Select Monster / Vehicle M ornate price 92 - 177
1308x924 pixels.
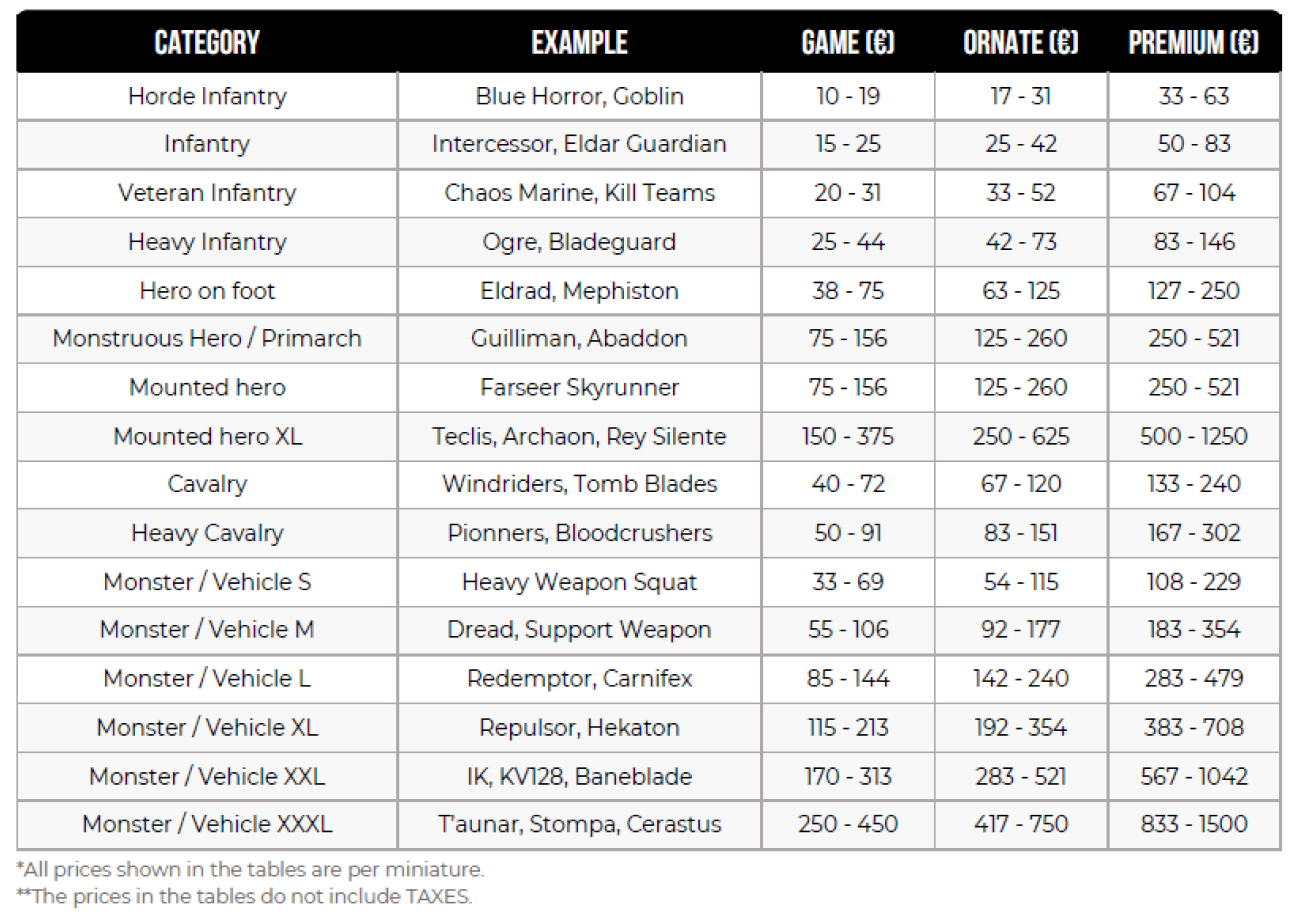click(x=1021, y=630)
